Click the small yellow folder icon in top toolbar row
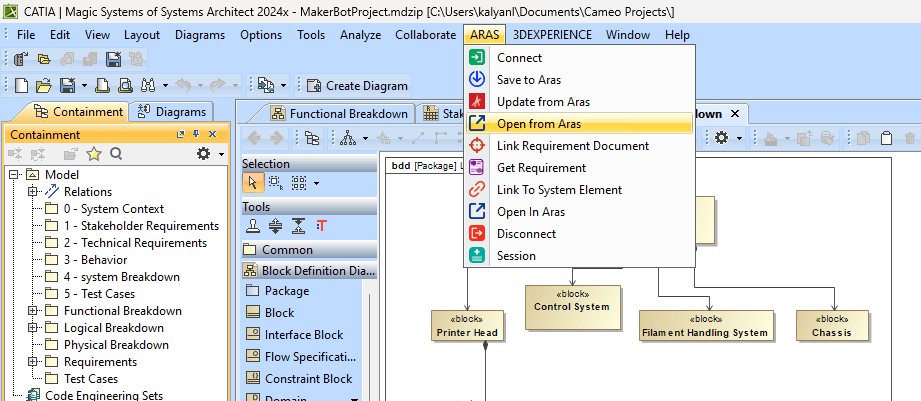This screenshot has height=401, width=921. point(44,59)
